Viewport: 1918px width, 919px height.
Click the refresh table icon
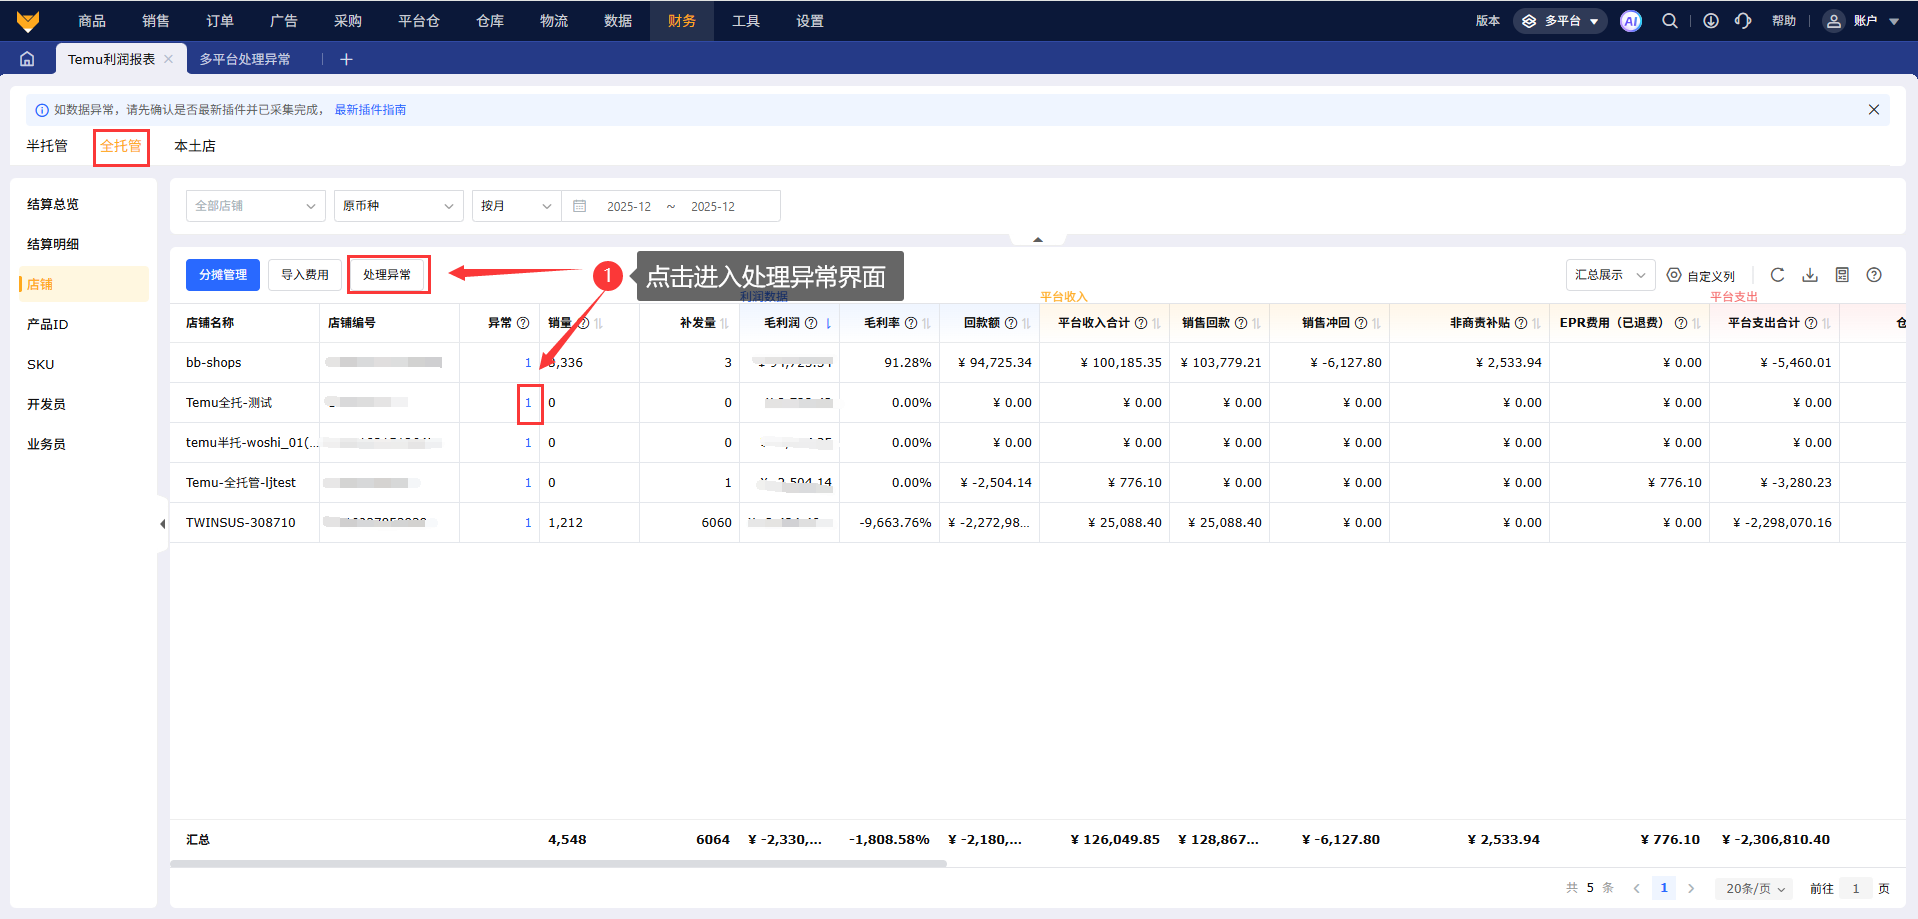(1777, 275)
